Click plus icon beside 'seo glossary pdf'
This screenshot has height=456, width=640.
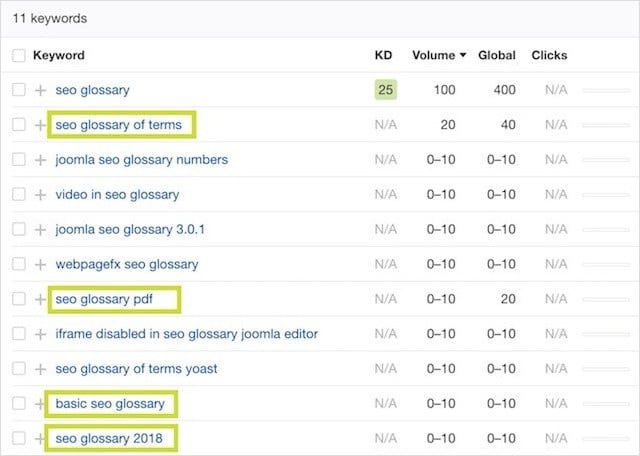coord(41,299)
